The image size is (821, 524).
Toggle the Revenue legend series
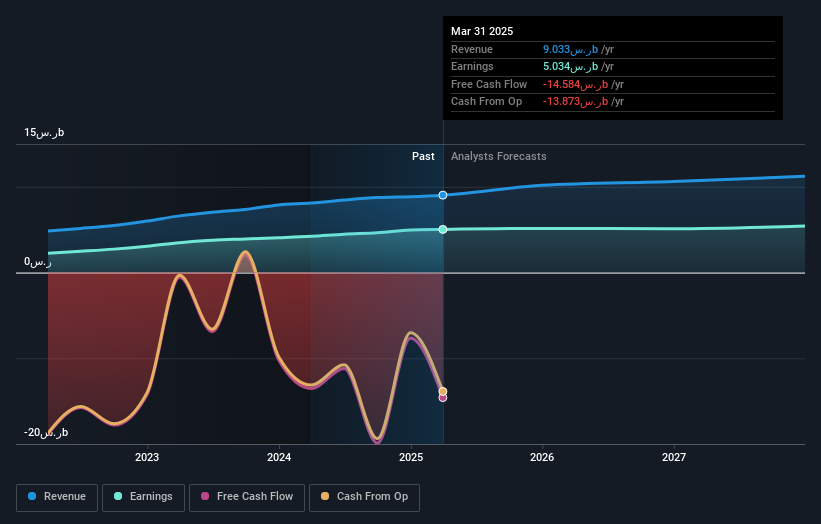click(57, 497)
